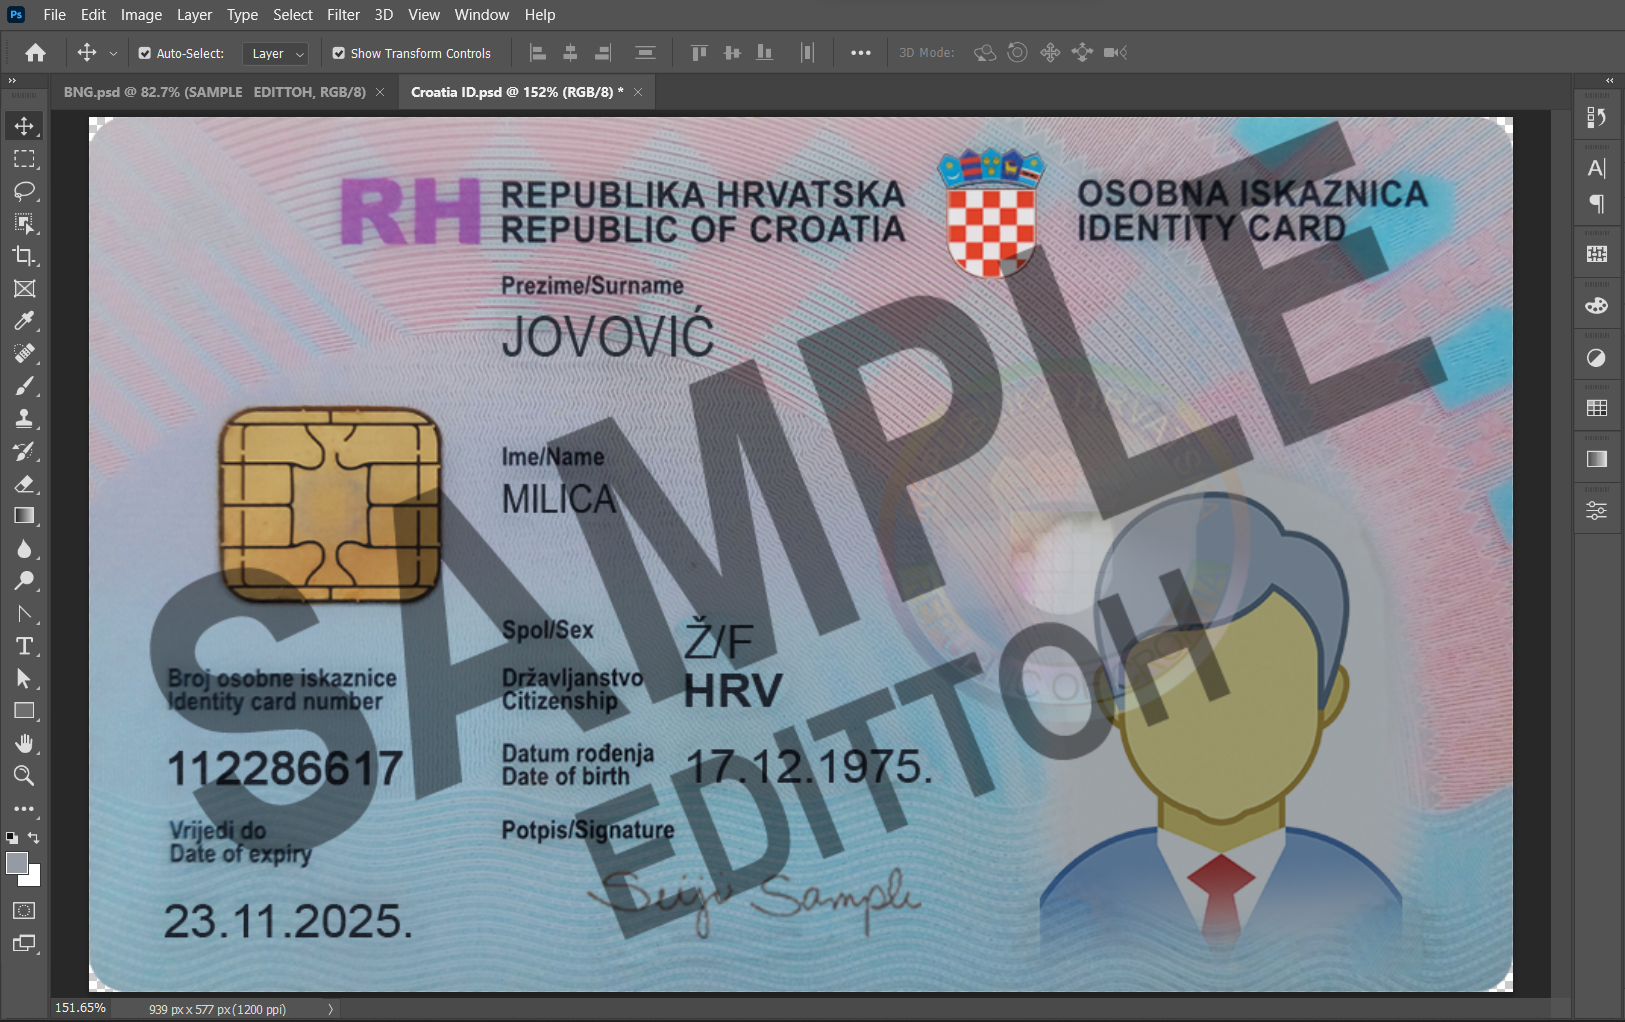Open the Image menu
1625x1022 pixels.
click(x=141, y=15)
